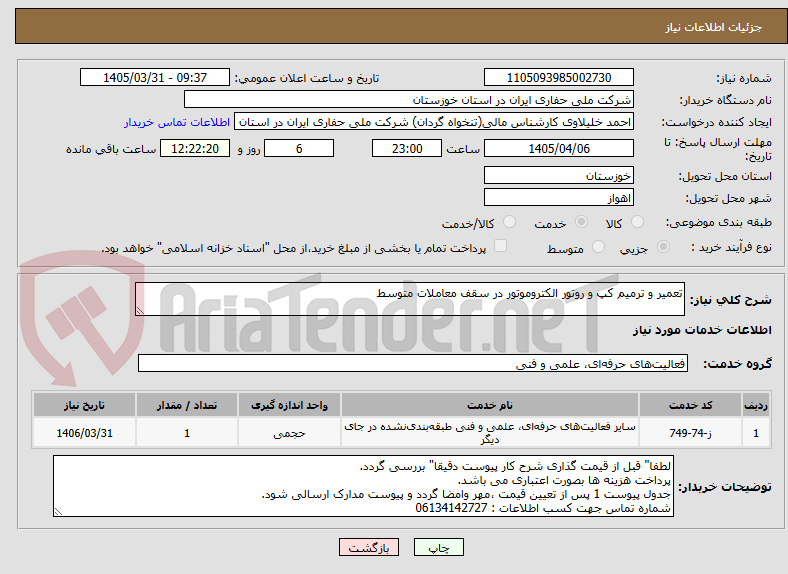
Task: Click the استان محل تحویل label
Action: click(x=725, y=176)
